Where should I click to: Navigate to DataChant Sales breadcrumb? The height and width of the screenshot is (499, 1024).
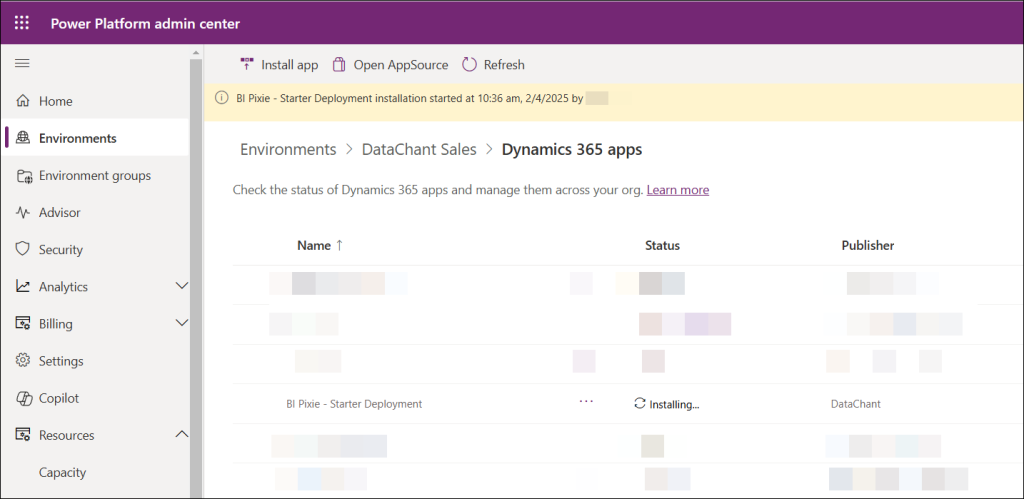tap(419, 149)
